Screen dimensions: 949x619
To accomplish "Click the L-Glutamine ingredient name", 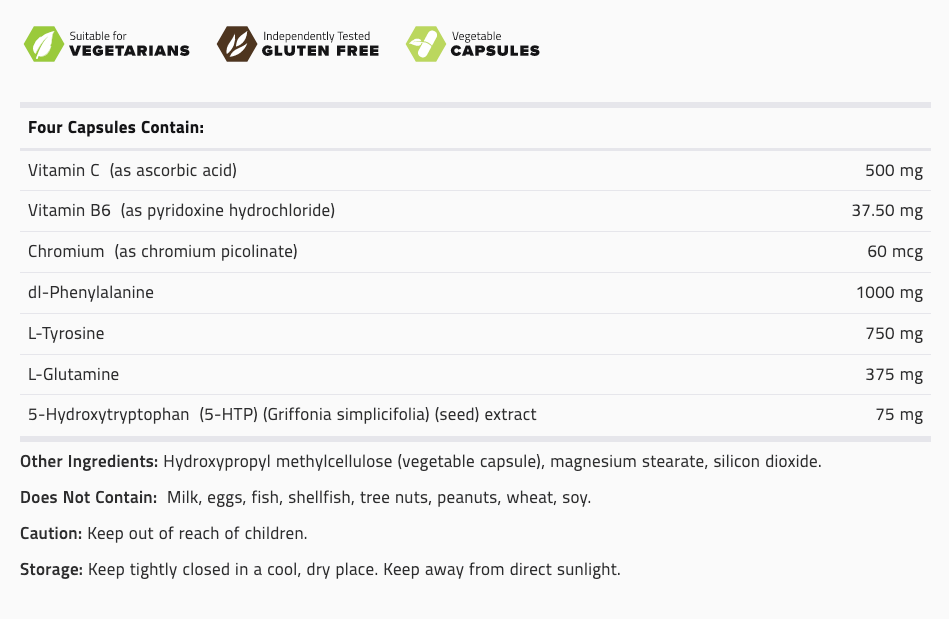I will pyautogui.click(x=74, y=375).
